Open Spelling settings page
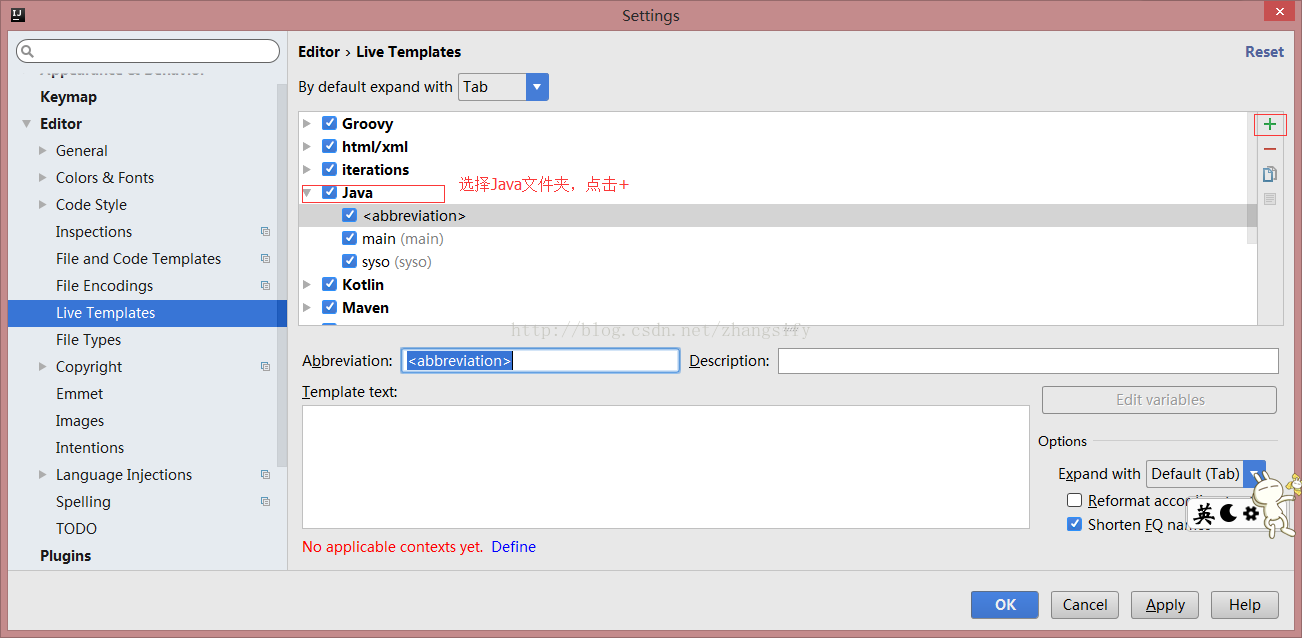 click(x=83, y=502)
